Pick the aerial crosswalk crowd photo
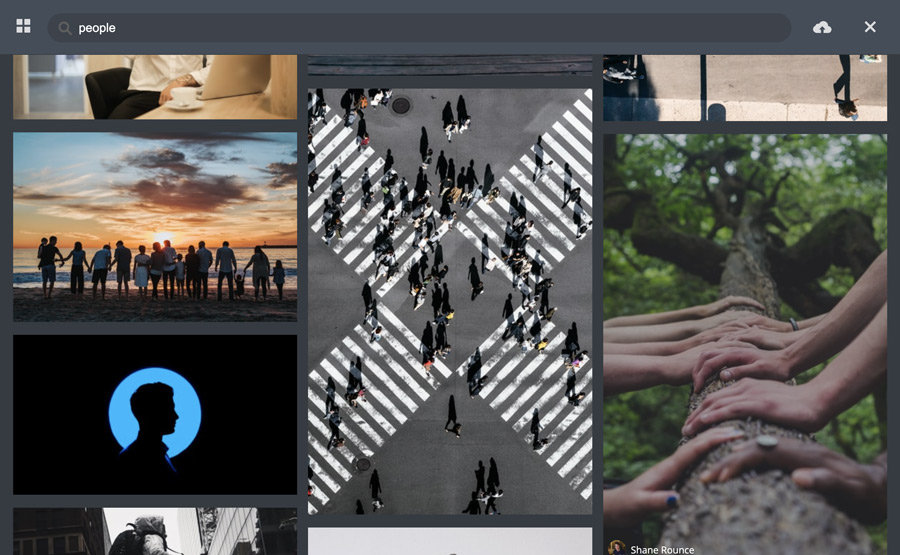 (x=450, y=301)
